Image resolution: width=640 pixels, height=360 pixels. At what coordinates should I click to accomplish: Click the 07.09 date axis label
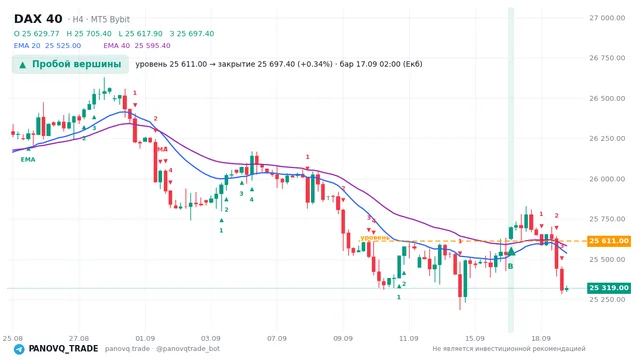point(277,338)
